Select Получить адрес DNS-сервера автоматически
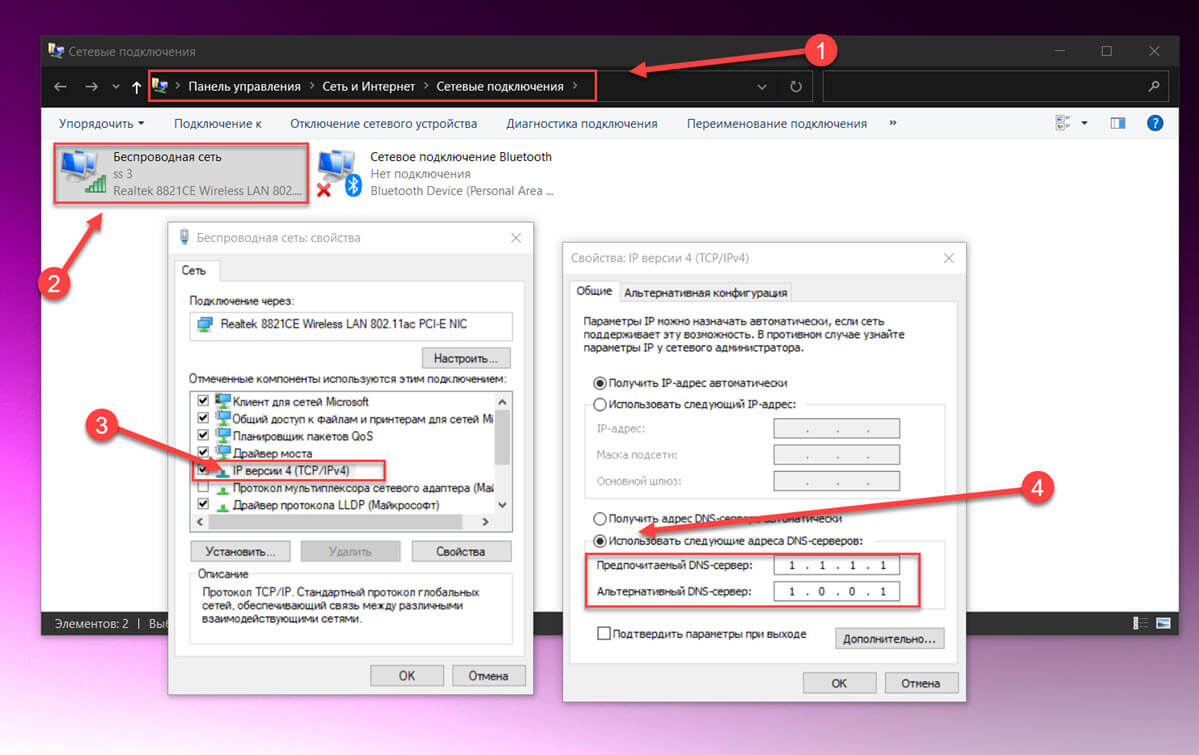The width and height of the screenshot is (1199, 755). (600, 519)
